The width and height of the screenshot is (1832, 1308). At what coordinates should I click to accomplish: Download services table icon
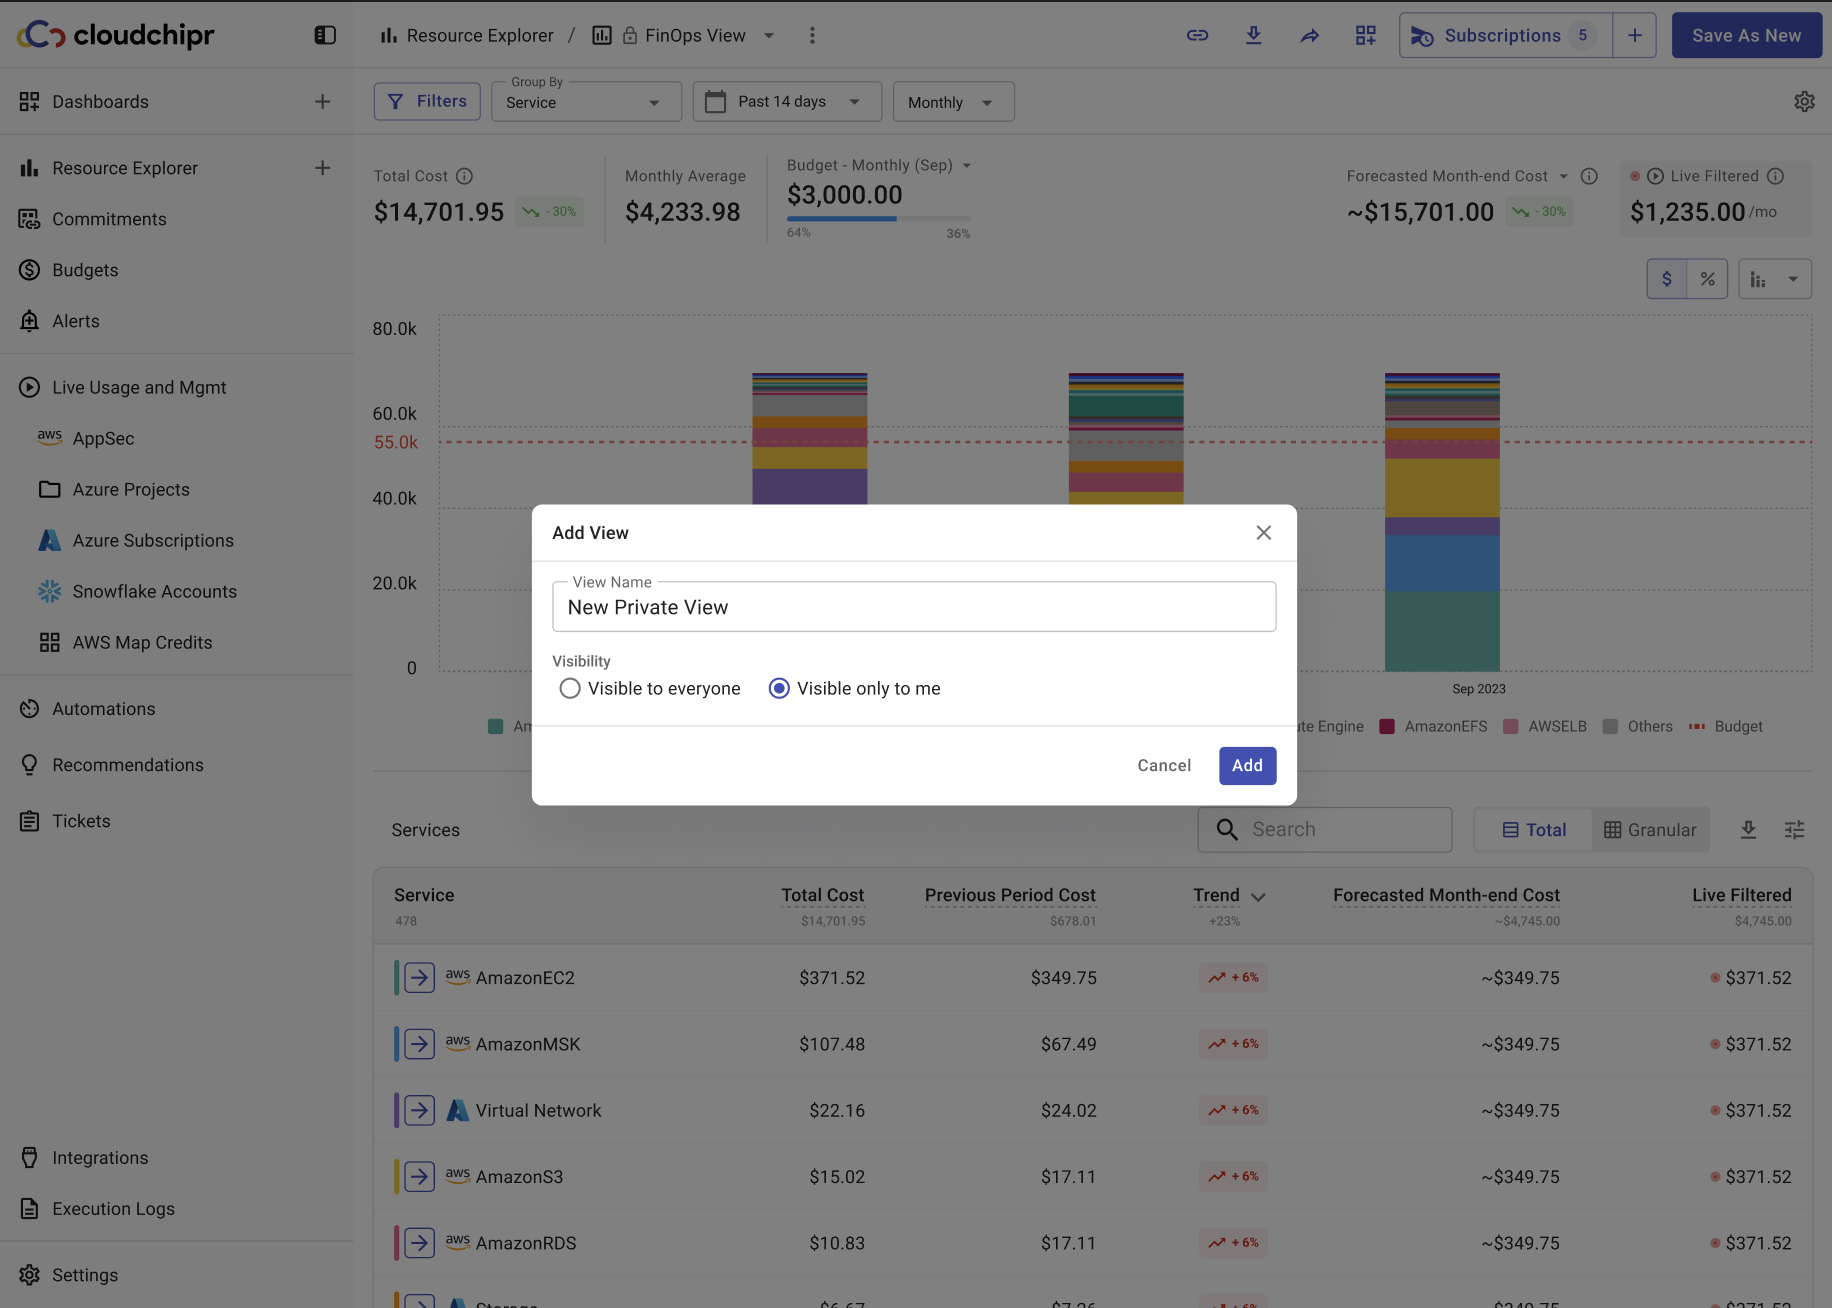[1748, 829]
